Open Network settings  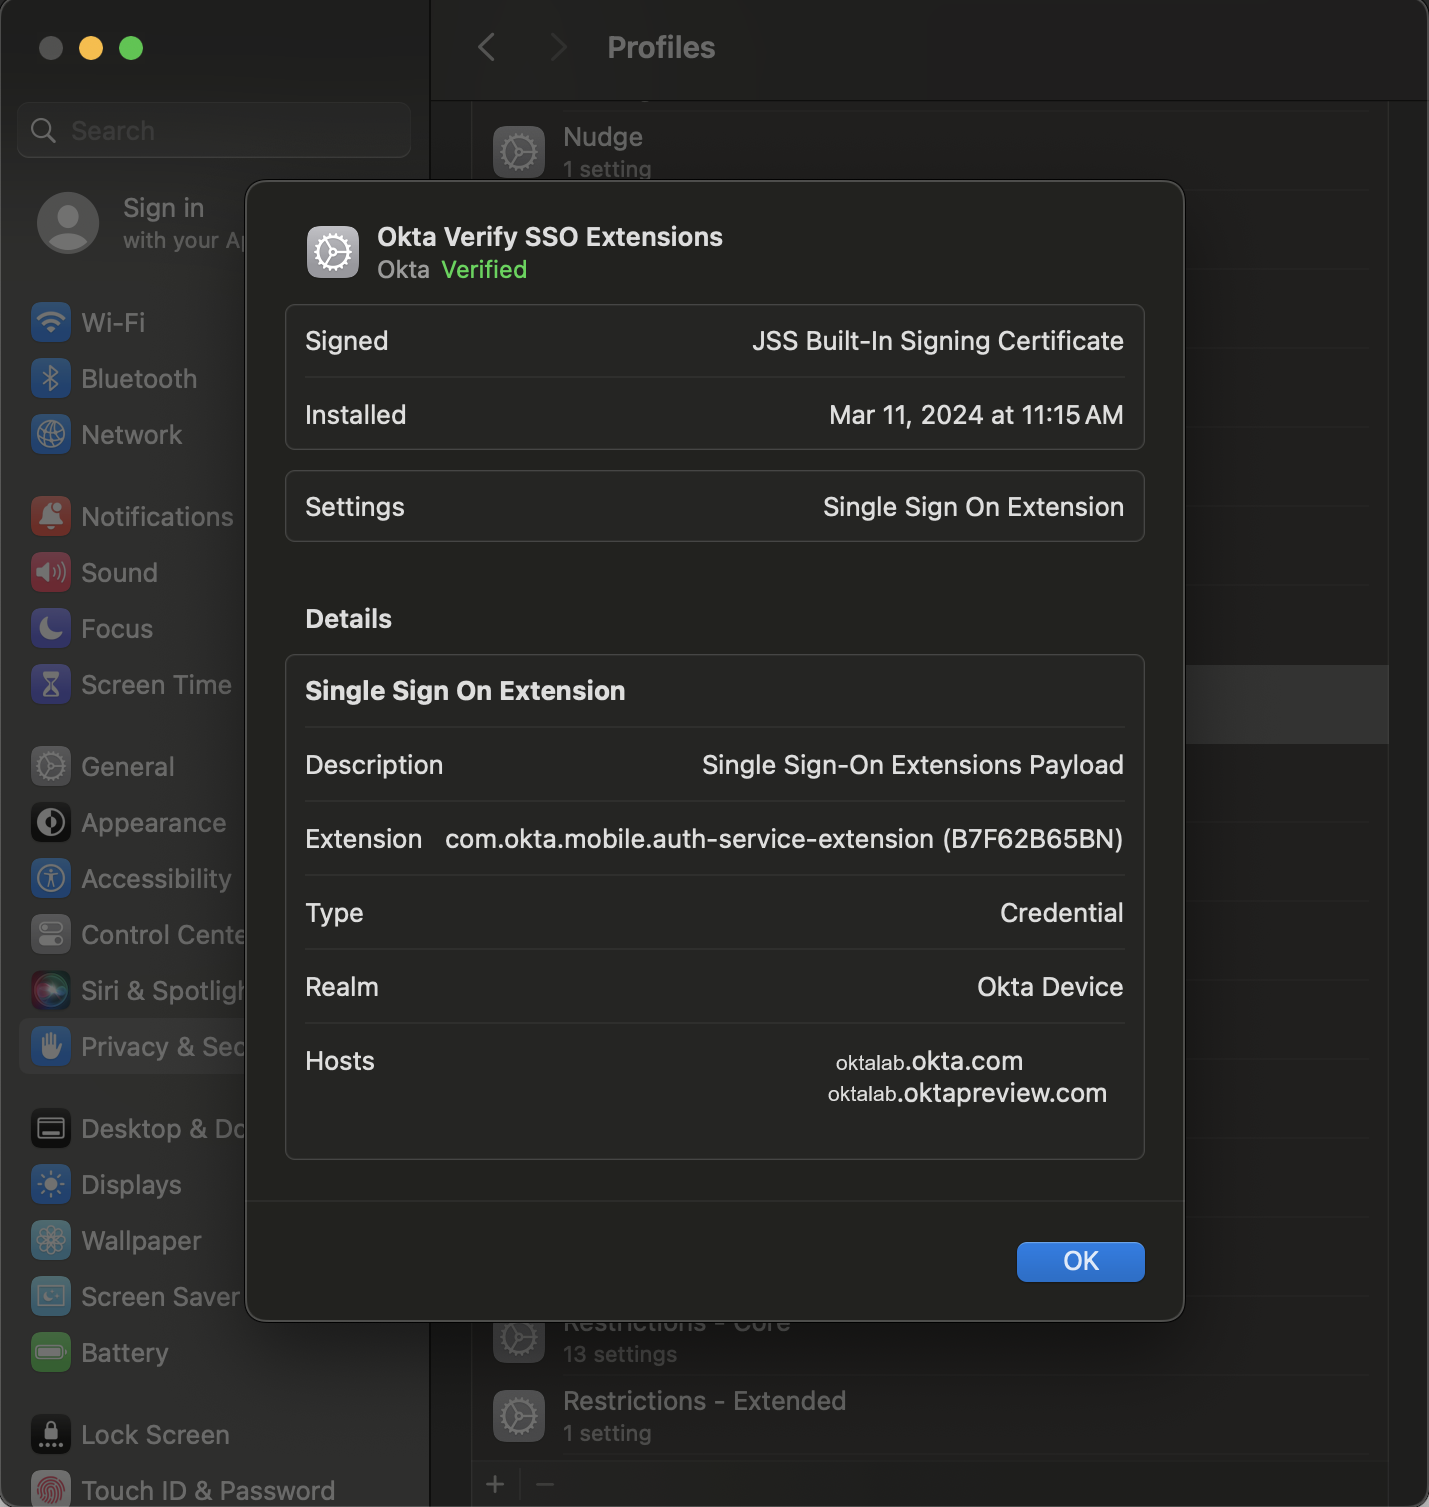coord(131,434)
